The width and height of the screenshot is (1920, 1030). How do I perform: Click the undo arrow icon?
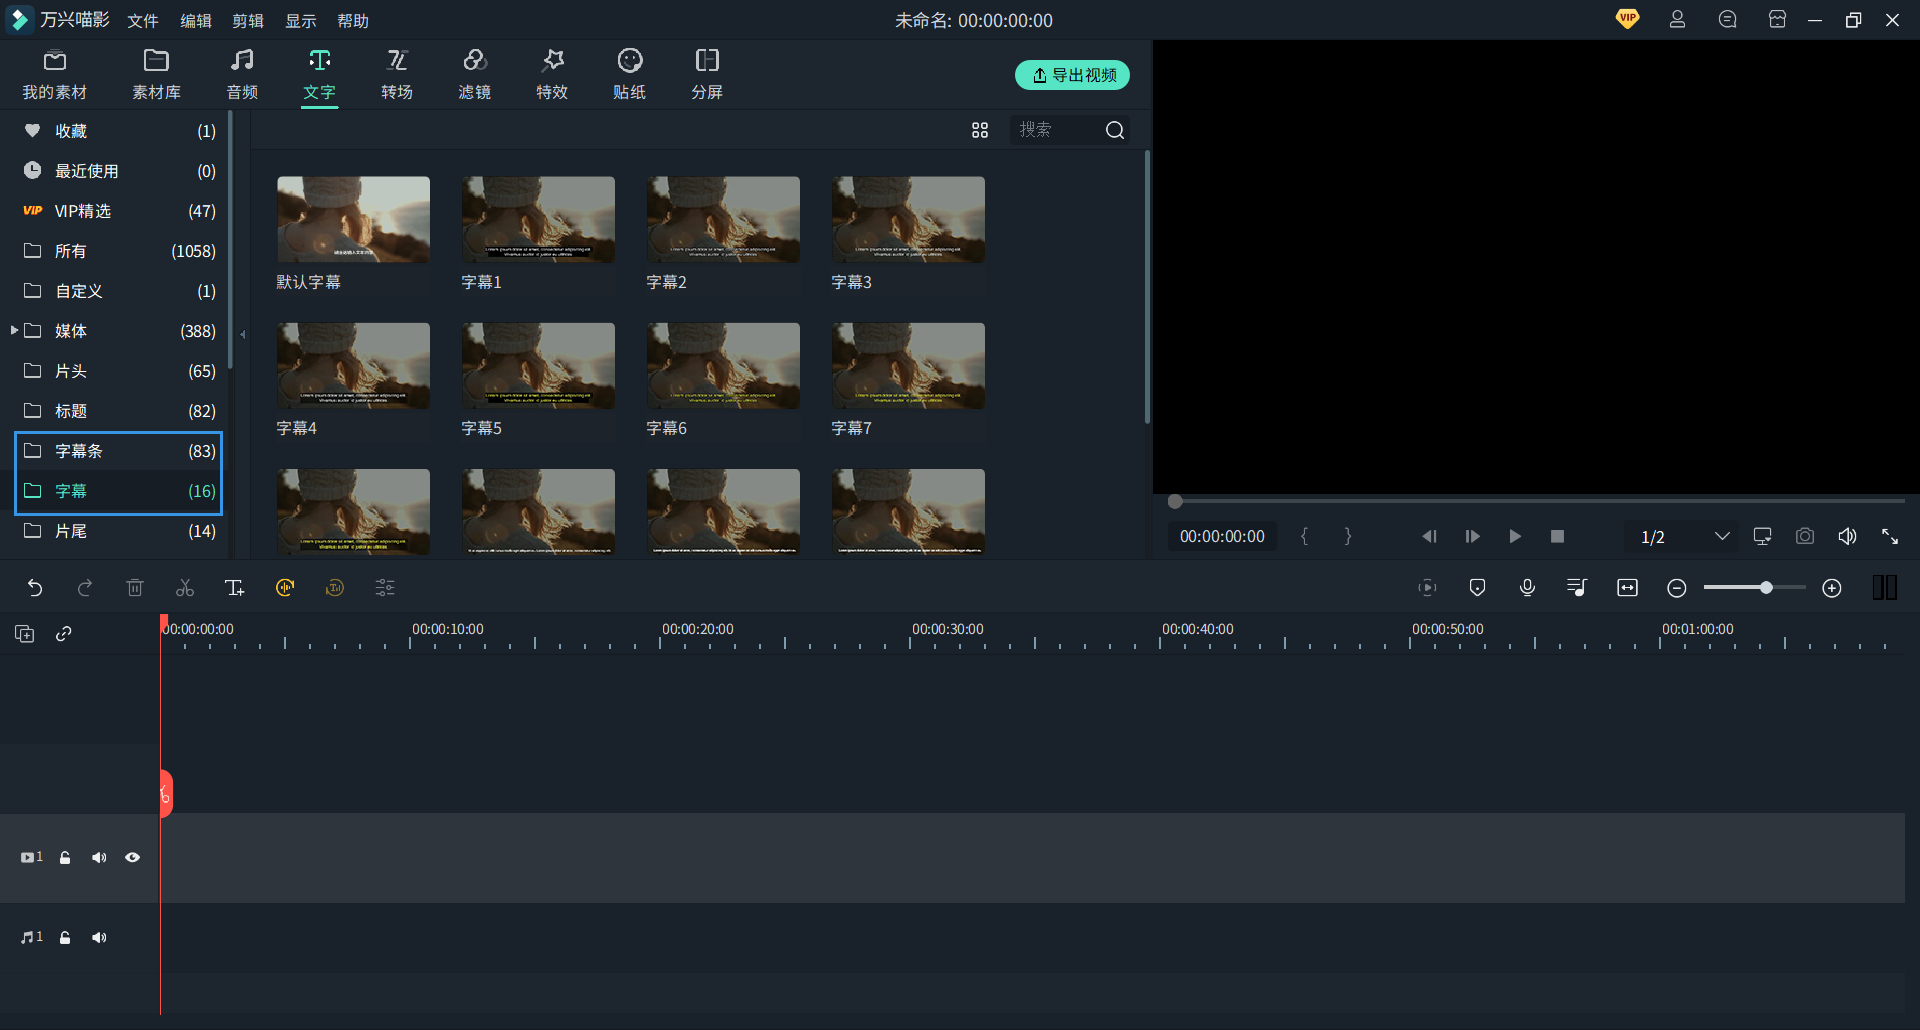click(x=35, y=588)
